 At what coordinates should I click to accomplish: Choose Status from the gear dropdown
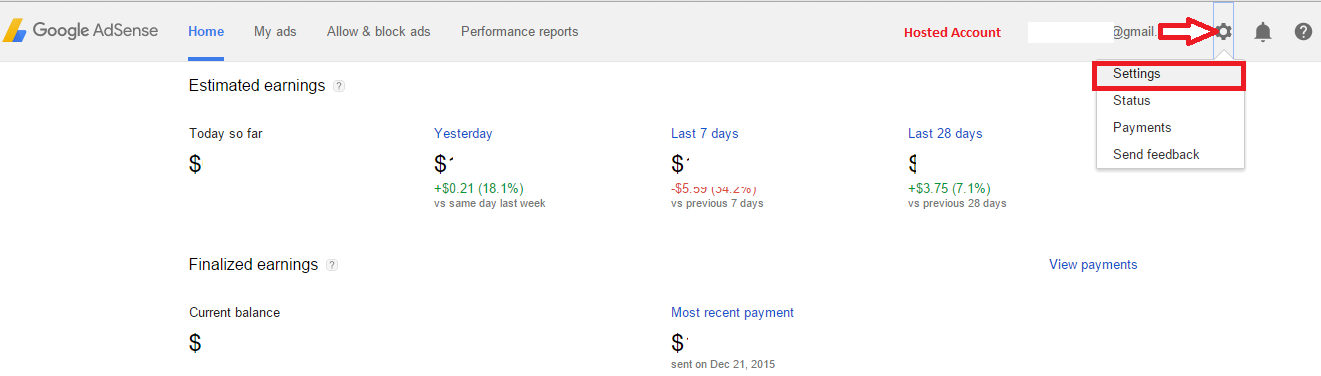click(1170, 101)
